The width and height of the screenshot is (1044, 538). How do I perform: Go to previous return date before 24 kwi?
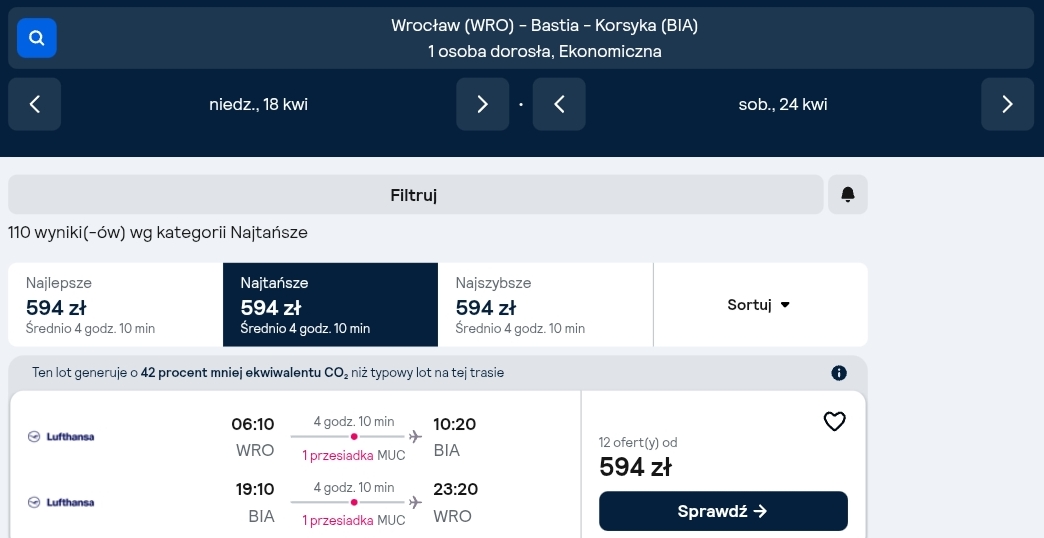[x=559, y=104]
